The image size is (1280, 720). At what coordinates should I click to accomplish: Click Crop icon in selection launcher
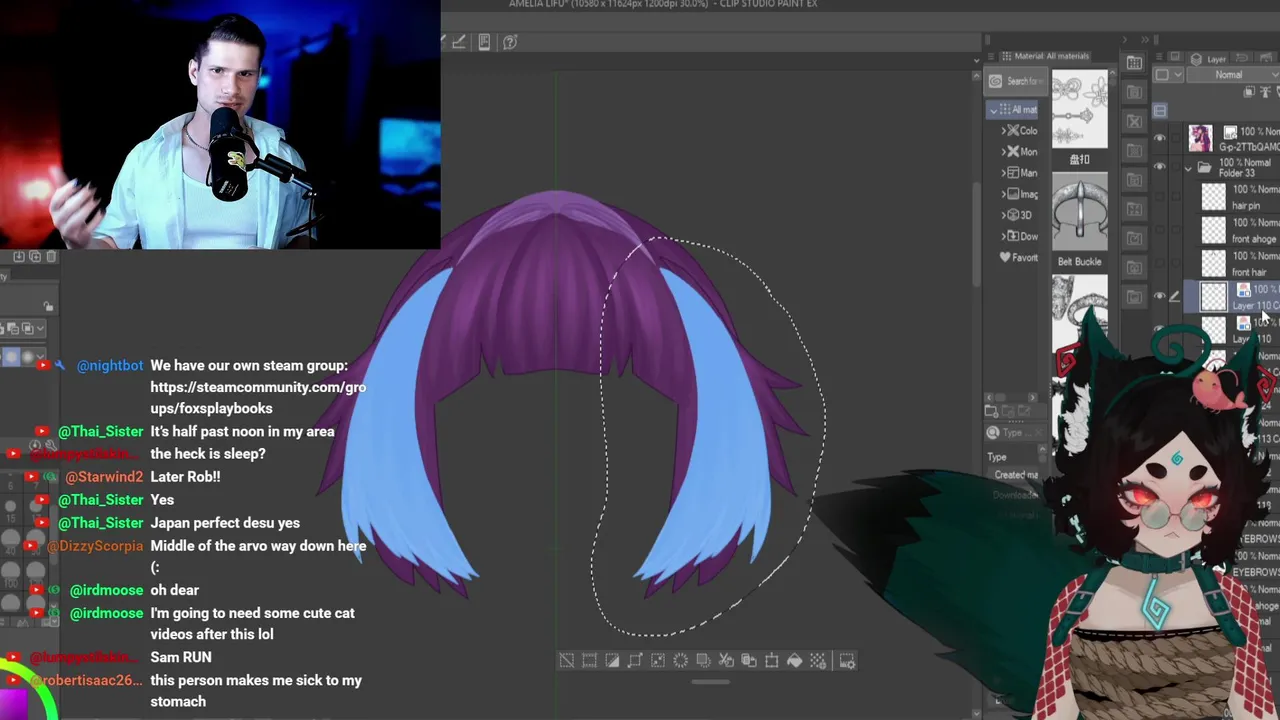(589, 661)
